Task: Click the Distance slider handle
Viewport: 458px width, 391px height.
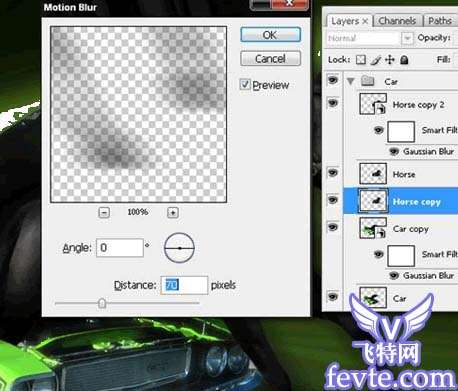Action: point(102,303)
